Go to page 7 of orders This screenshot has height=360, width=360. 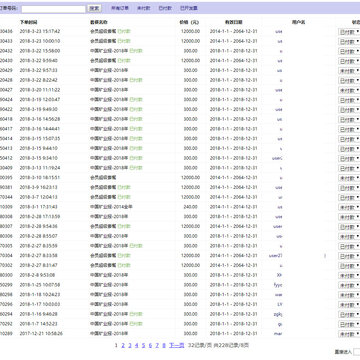pos(157,345)
